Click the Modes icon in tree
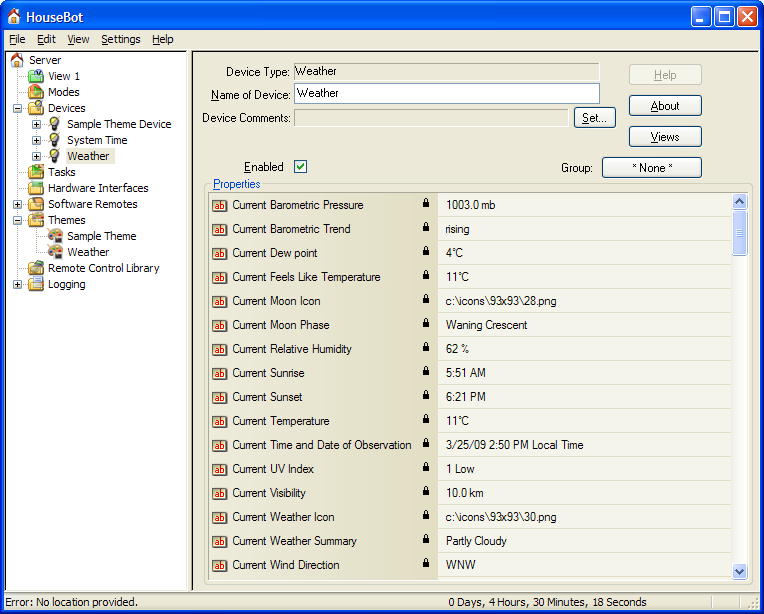The width and height of the screenshot is (764, 614). pos(36,92)
